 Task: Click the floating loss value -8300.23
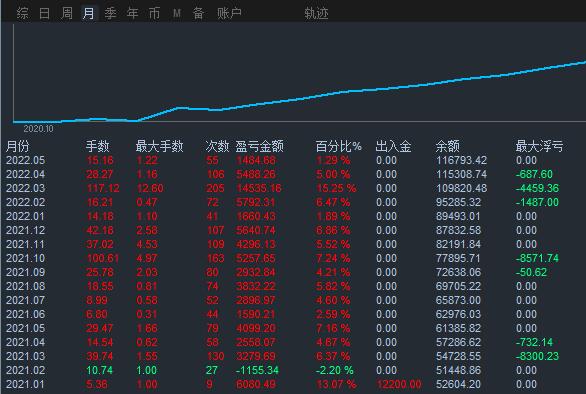tap(537, 356)
